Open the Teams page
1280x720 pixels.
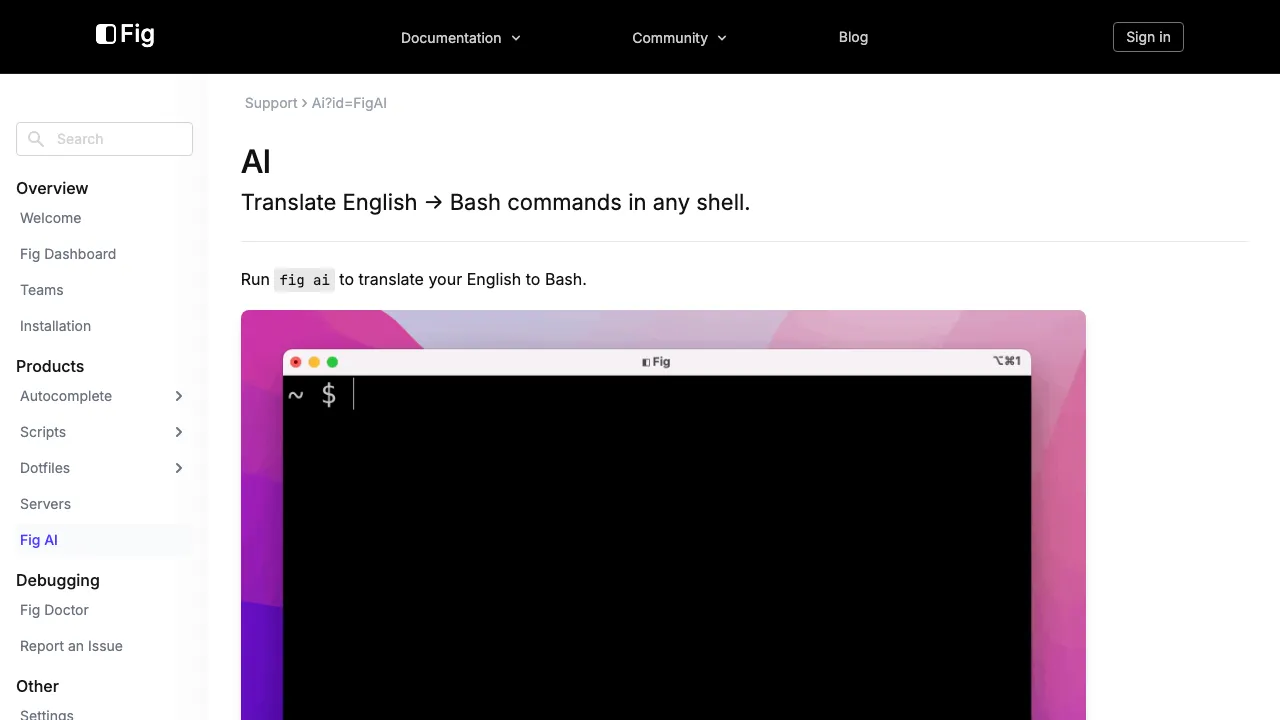click(41, 290)
